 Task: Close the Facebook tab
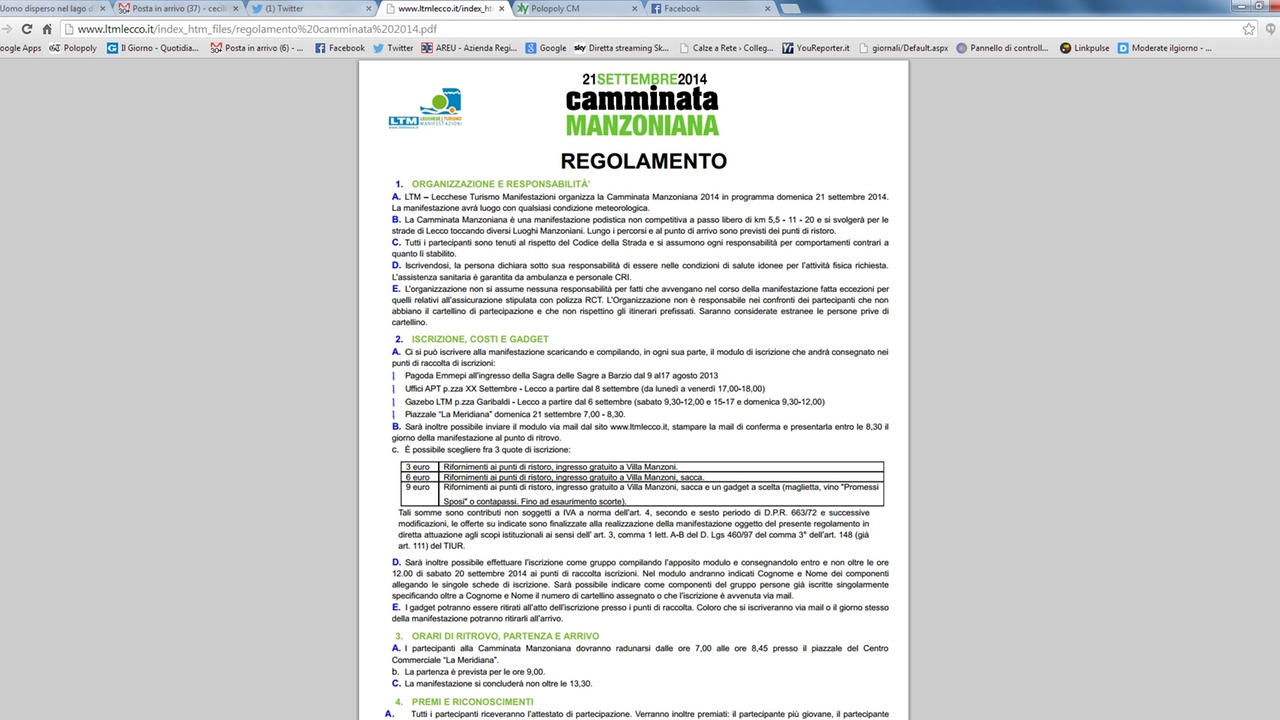click(x=769, y=8)
